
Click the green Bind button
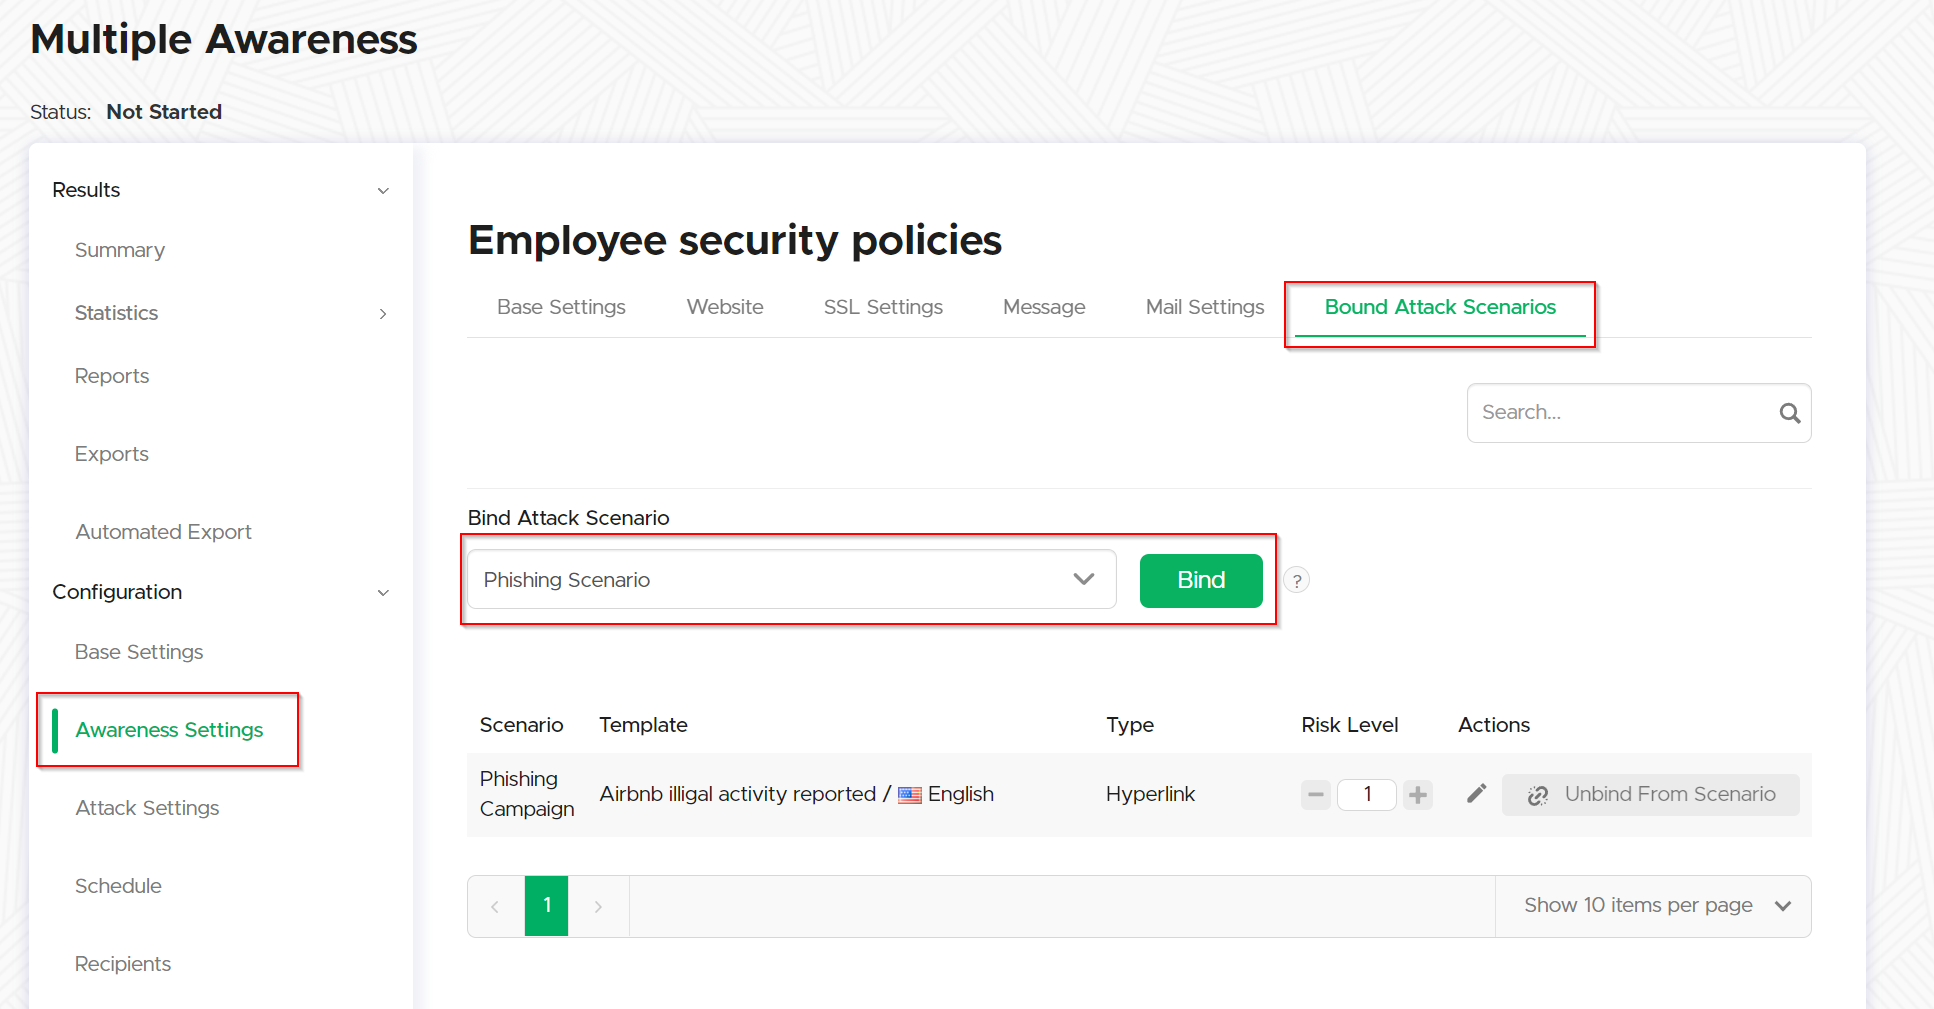pyautogui.click(x=1201, y=580)
